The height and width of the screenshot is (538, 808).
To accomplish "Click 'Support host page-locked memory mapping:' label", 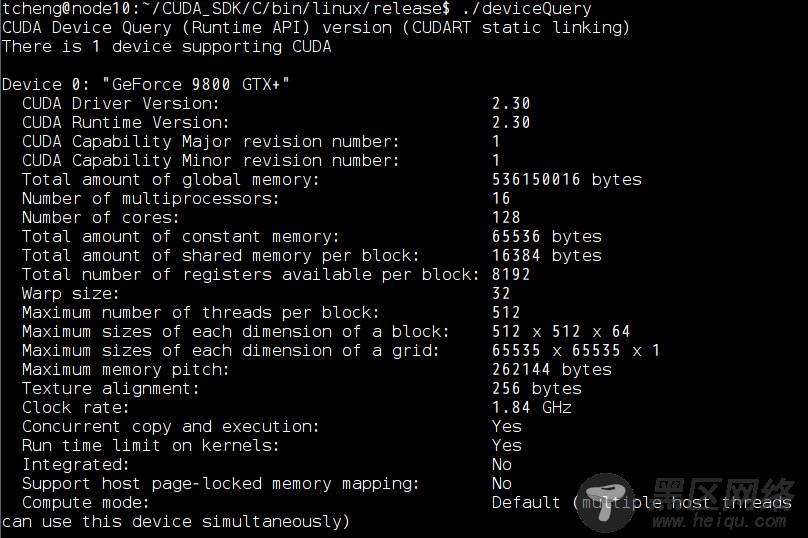I will click(x=221, y=484).
